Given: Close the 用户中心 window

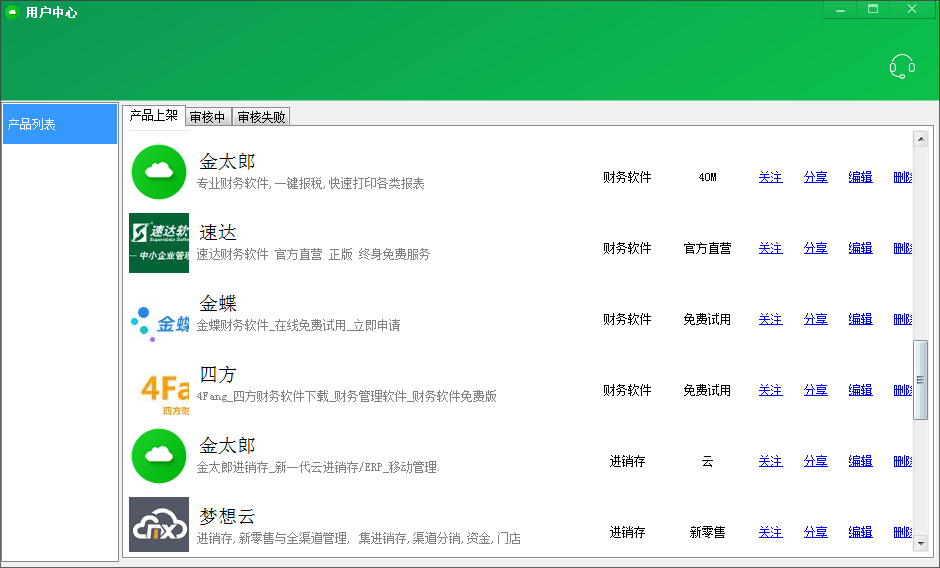Looking at the screenshot, I should point(912,10).
